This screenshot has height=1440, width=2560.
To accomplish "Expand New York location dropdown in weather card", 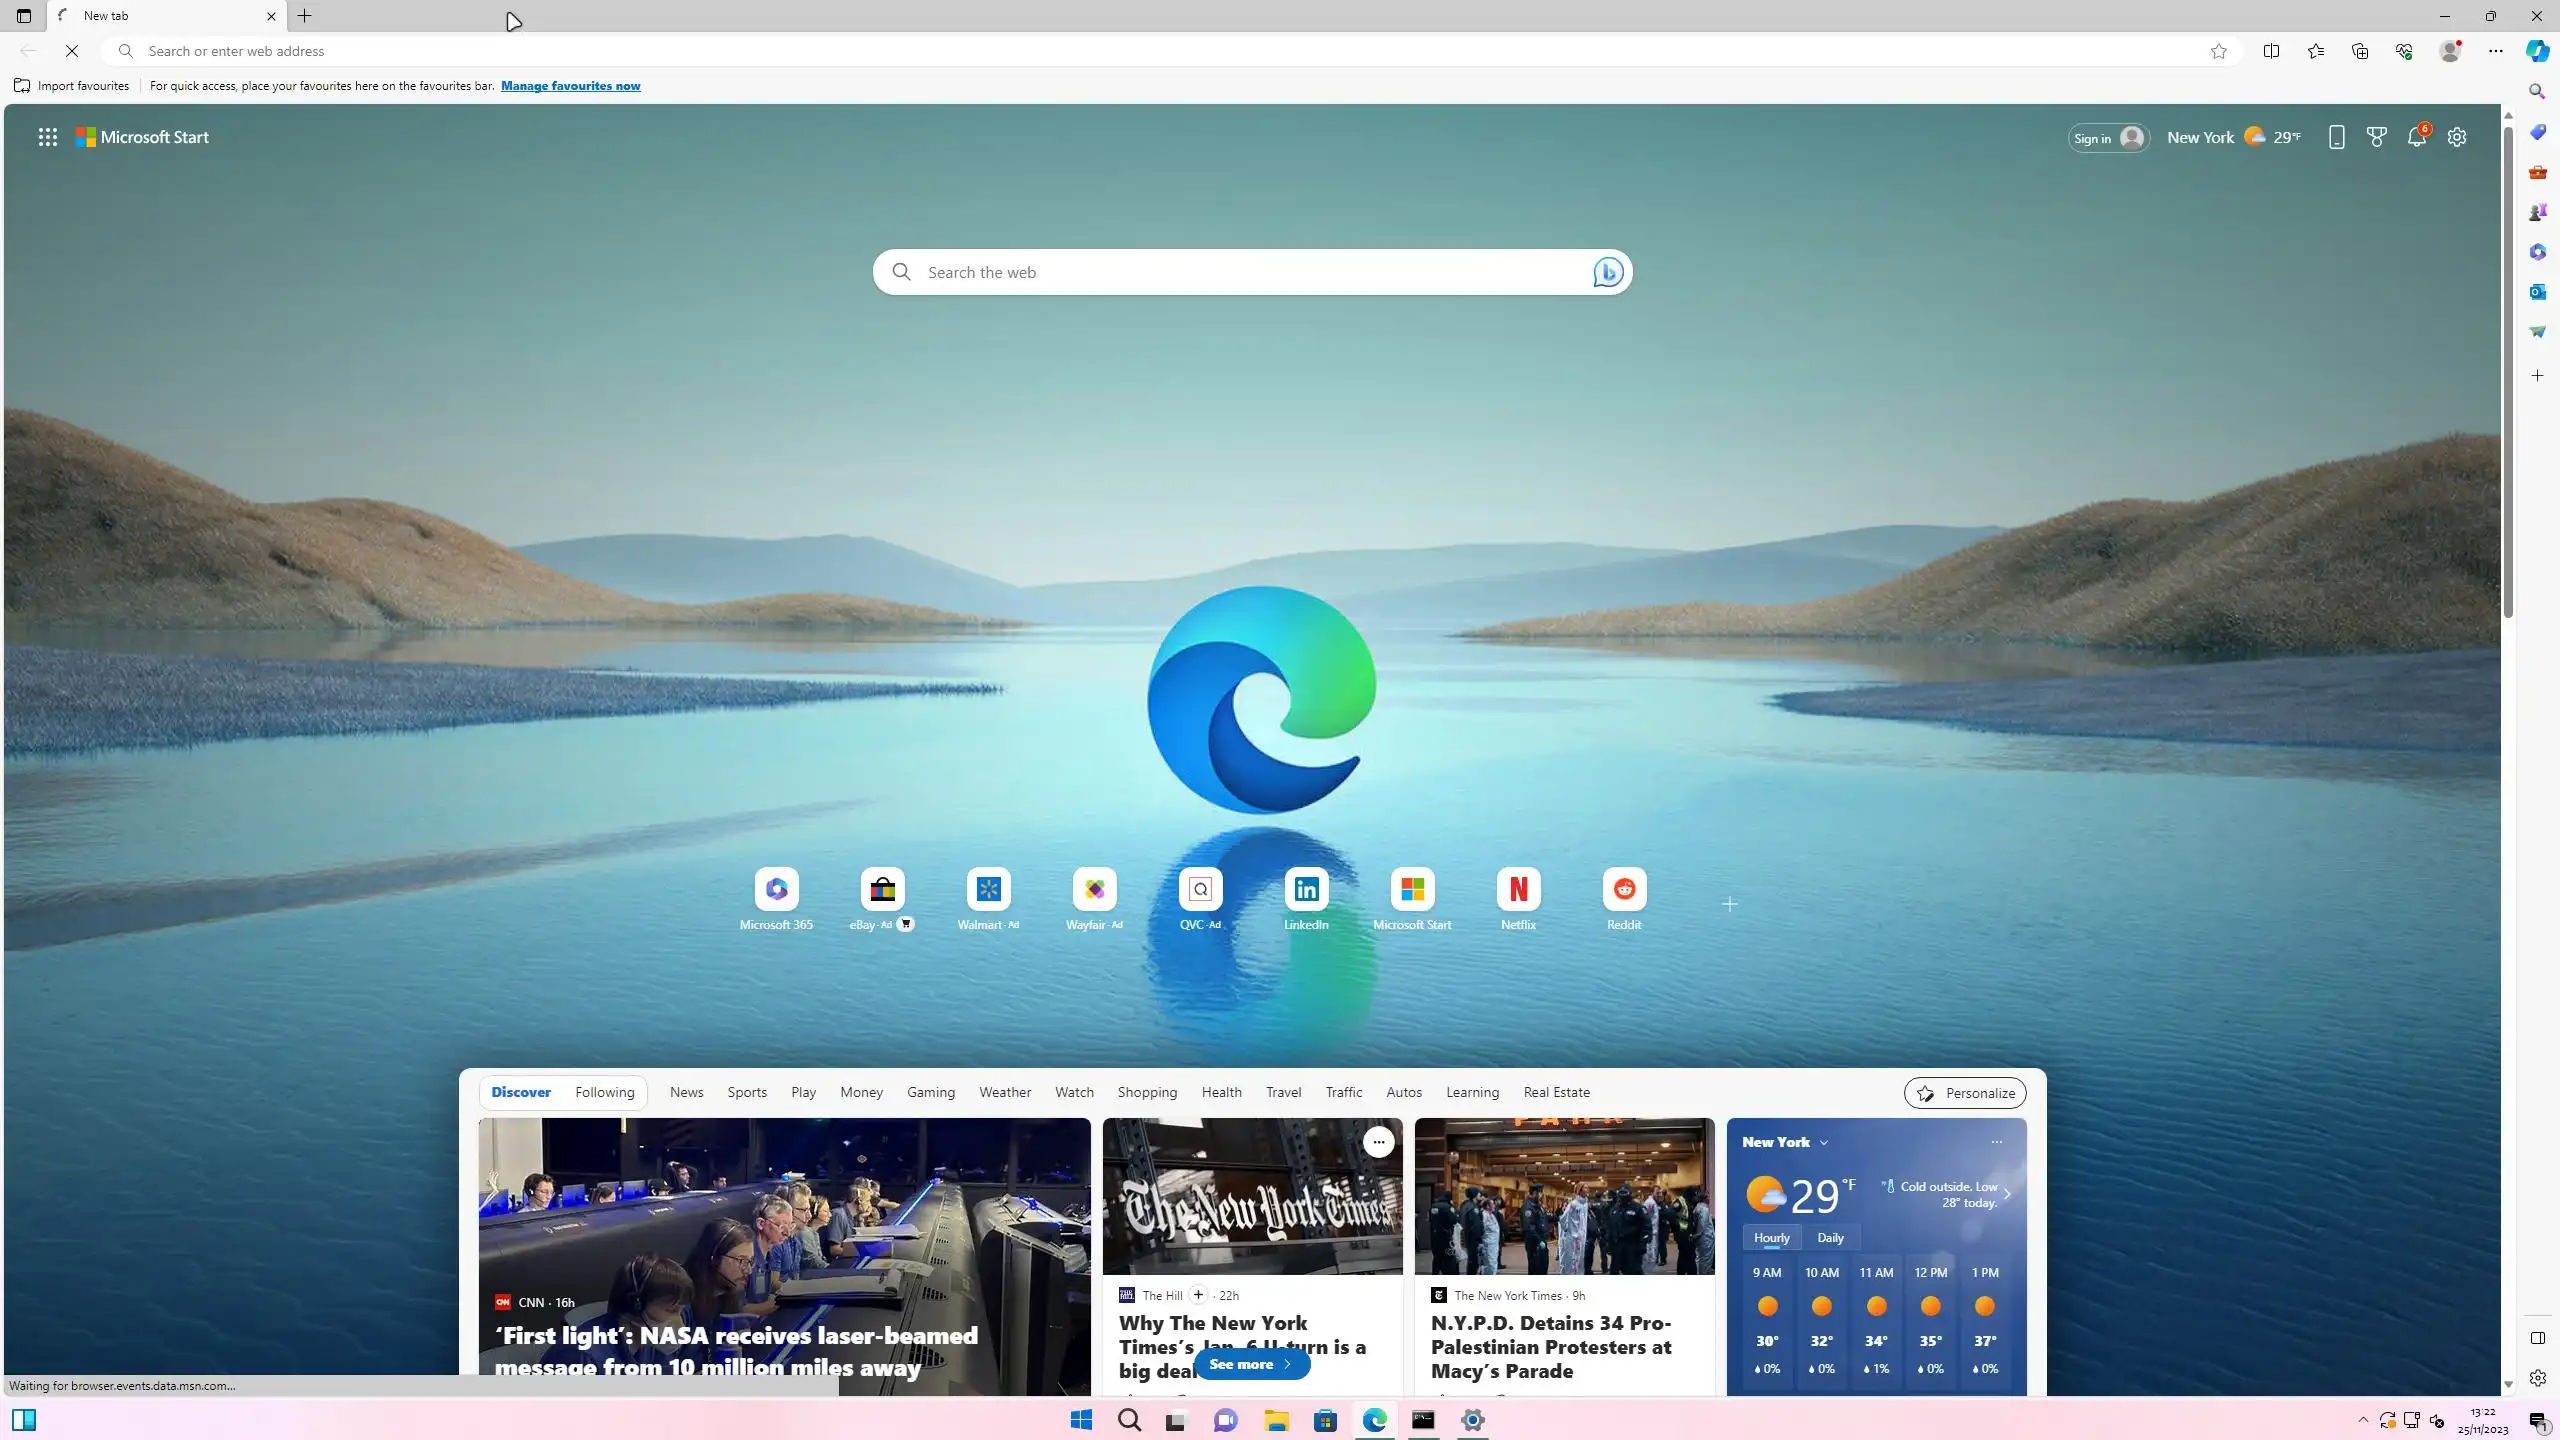I will click(x=1824, y=1142).
